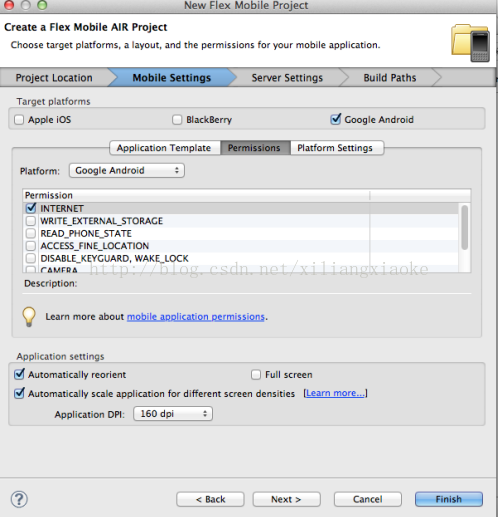Select the Mobile Settings step

click(172, 78)
